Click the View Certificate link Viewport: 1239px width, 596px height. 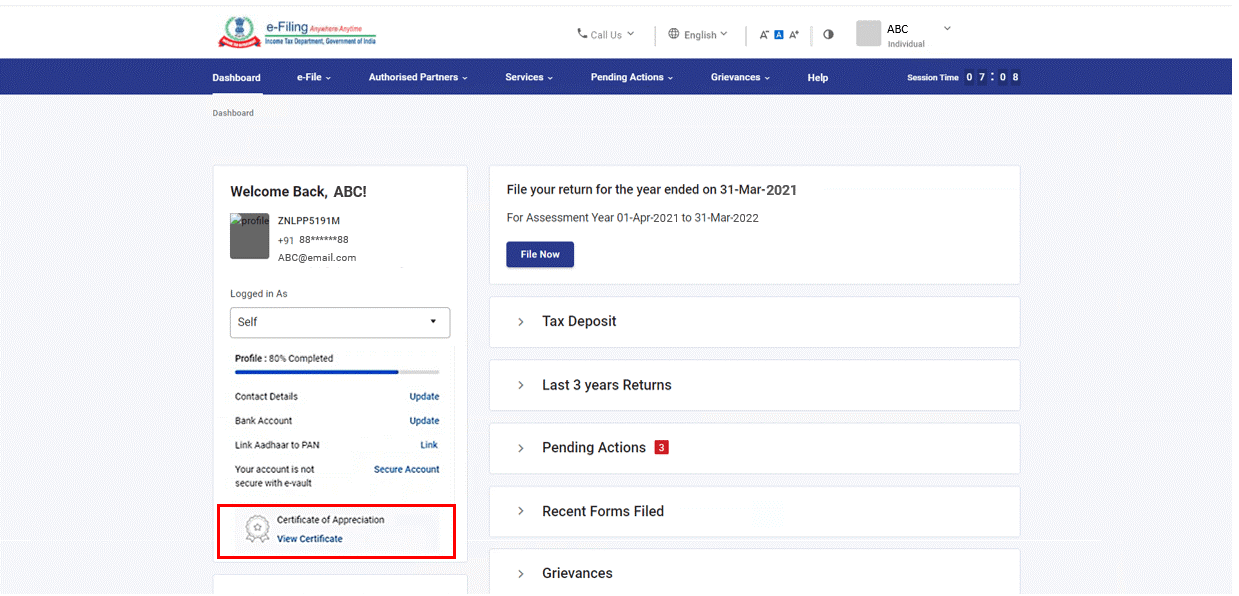click(310, 539)
